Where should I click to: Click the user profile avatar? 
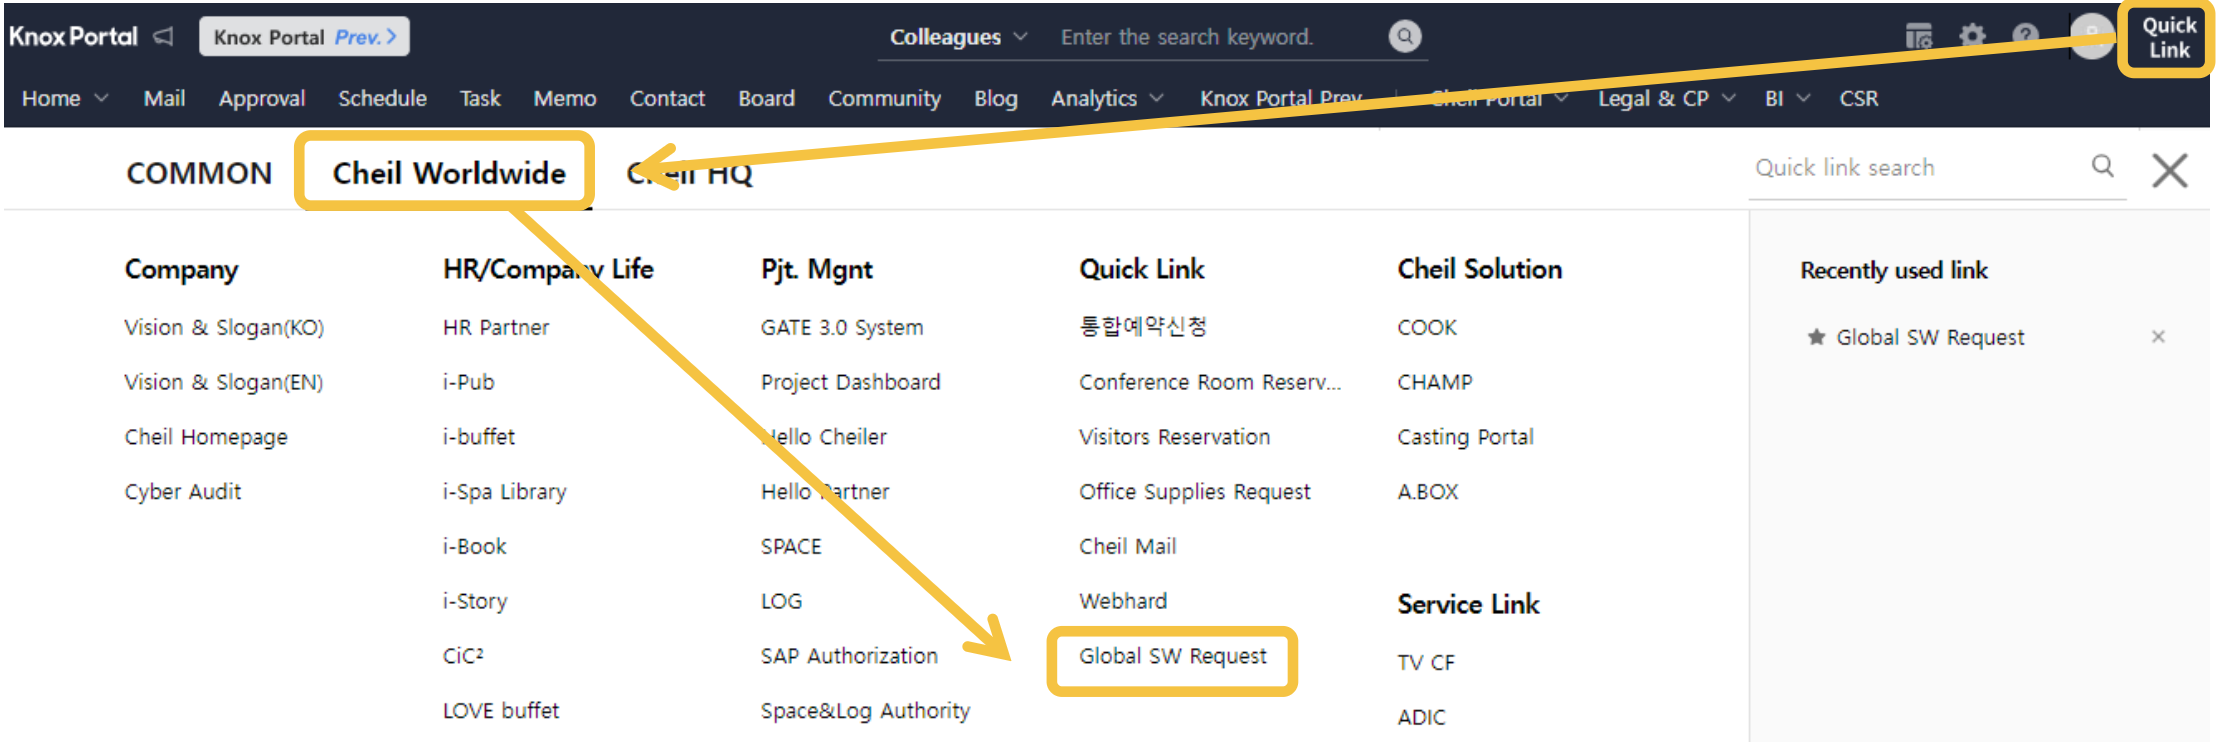[2091, 37]
